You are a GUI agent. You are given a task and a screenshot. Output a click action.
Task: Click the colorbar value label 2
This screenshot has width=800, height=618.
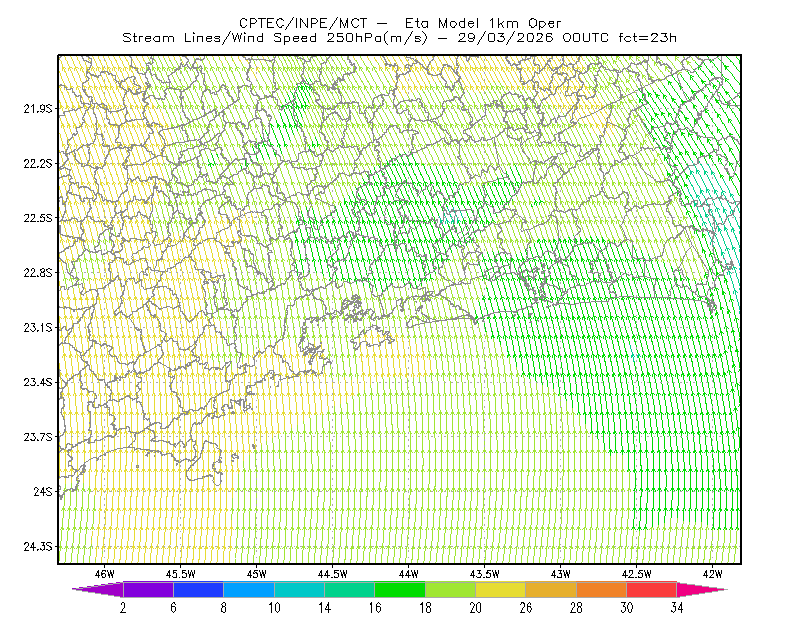click(123, 608)
